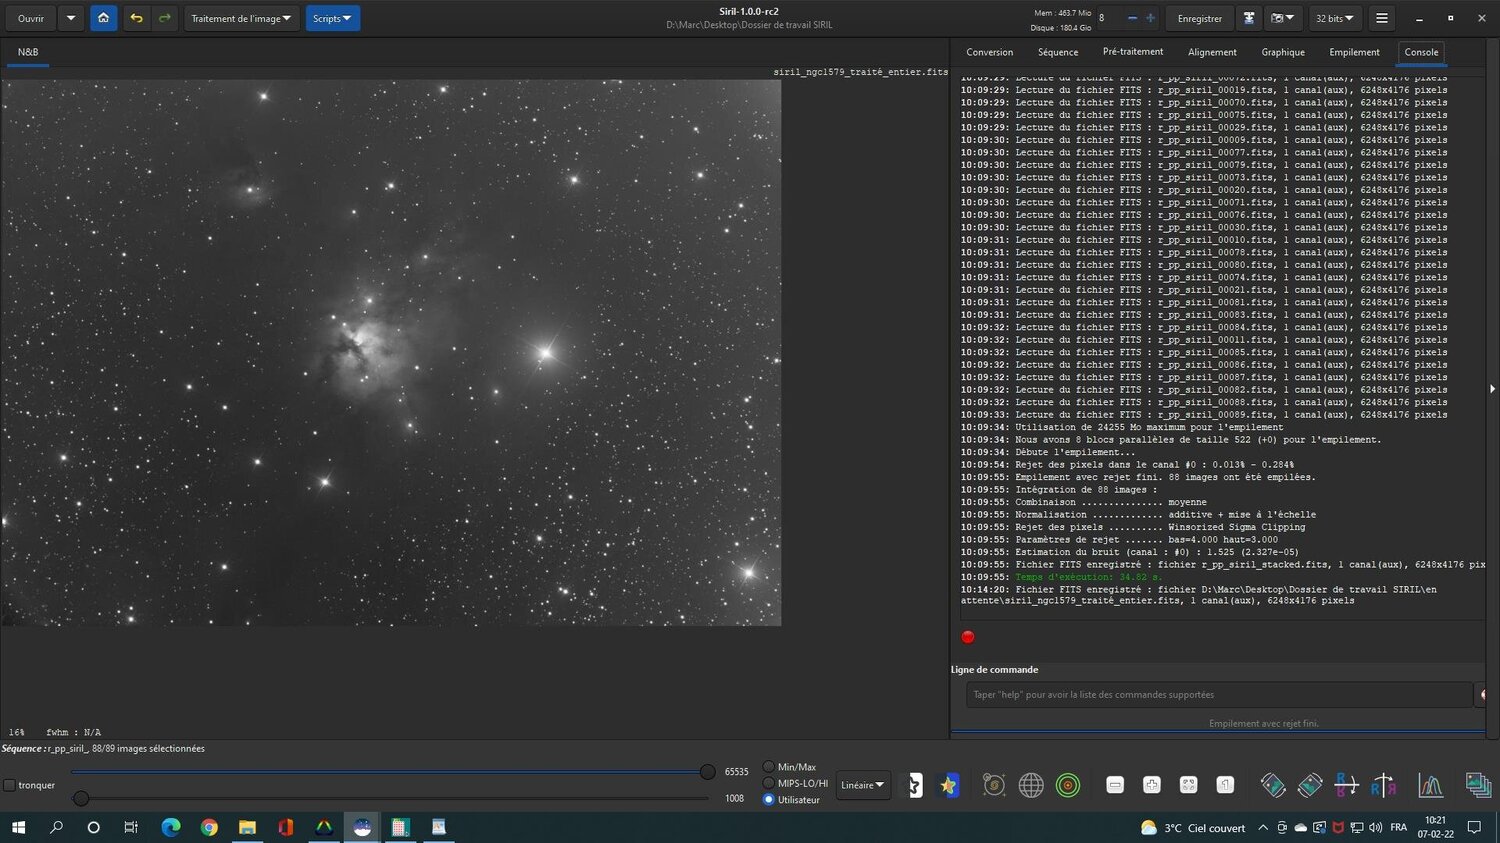Click the undo arrow icon
Image resolution: width=1500 pixels, height=843 pixels.
point(136,18)
